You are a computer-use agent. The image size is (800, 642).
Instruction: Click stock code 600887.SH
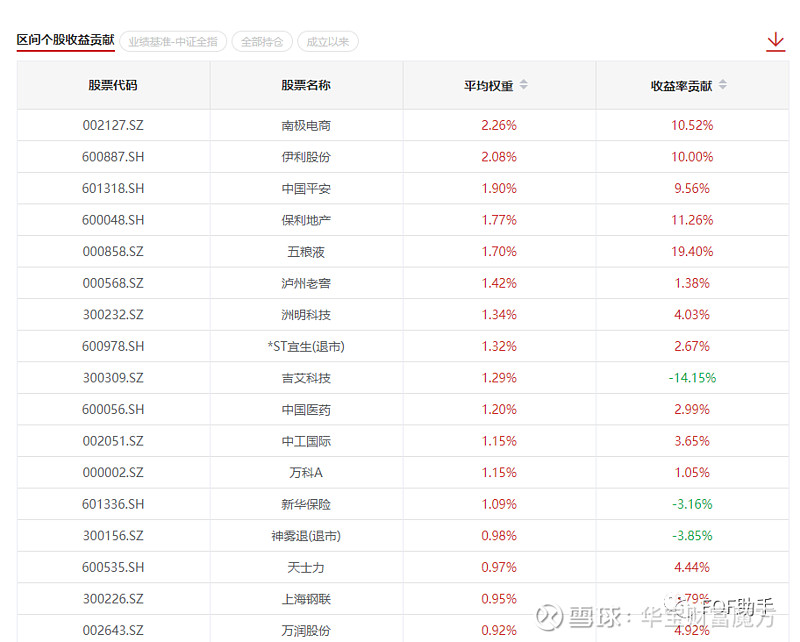113,157
